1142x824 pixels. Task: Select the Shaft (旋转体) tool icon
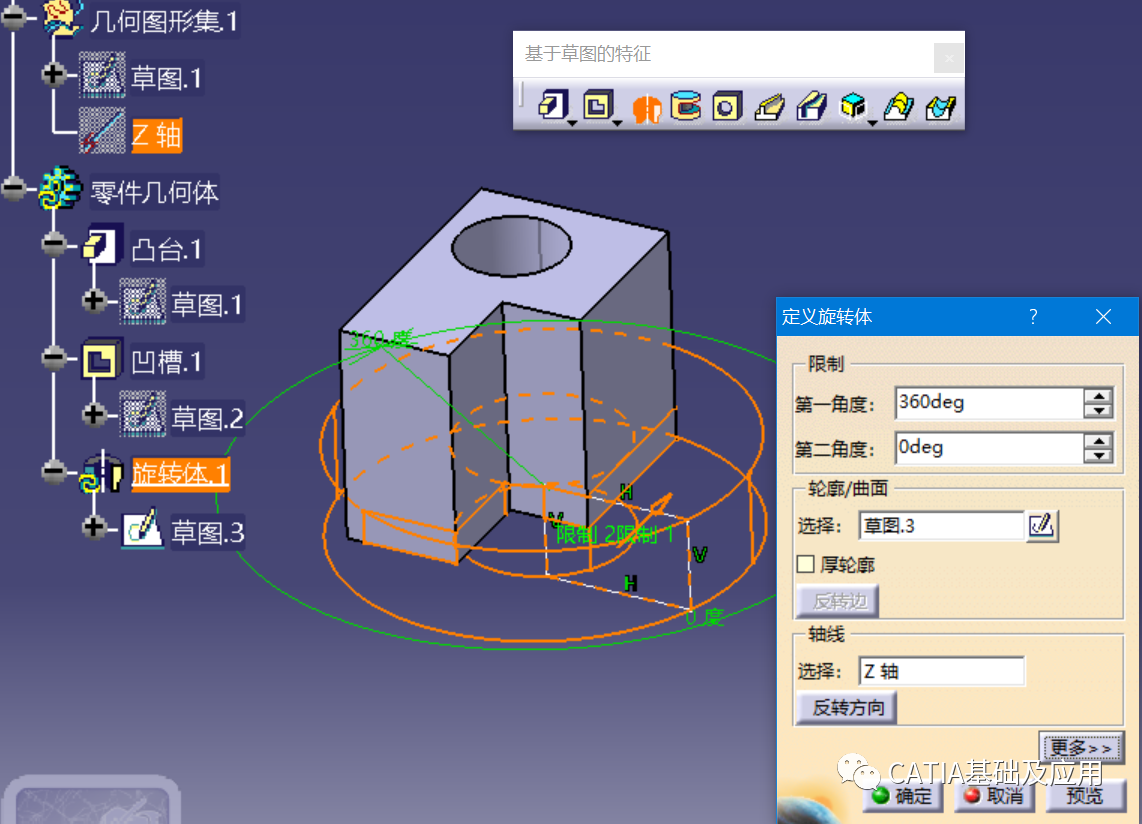pos(646,107)
